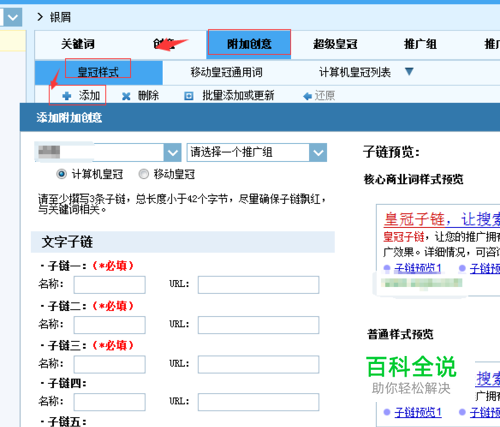Focus the 子链四 URL field
This screenshot has width=500, height=427.
click(258, 402)
